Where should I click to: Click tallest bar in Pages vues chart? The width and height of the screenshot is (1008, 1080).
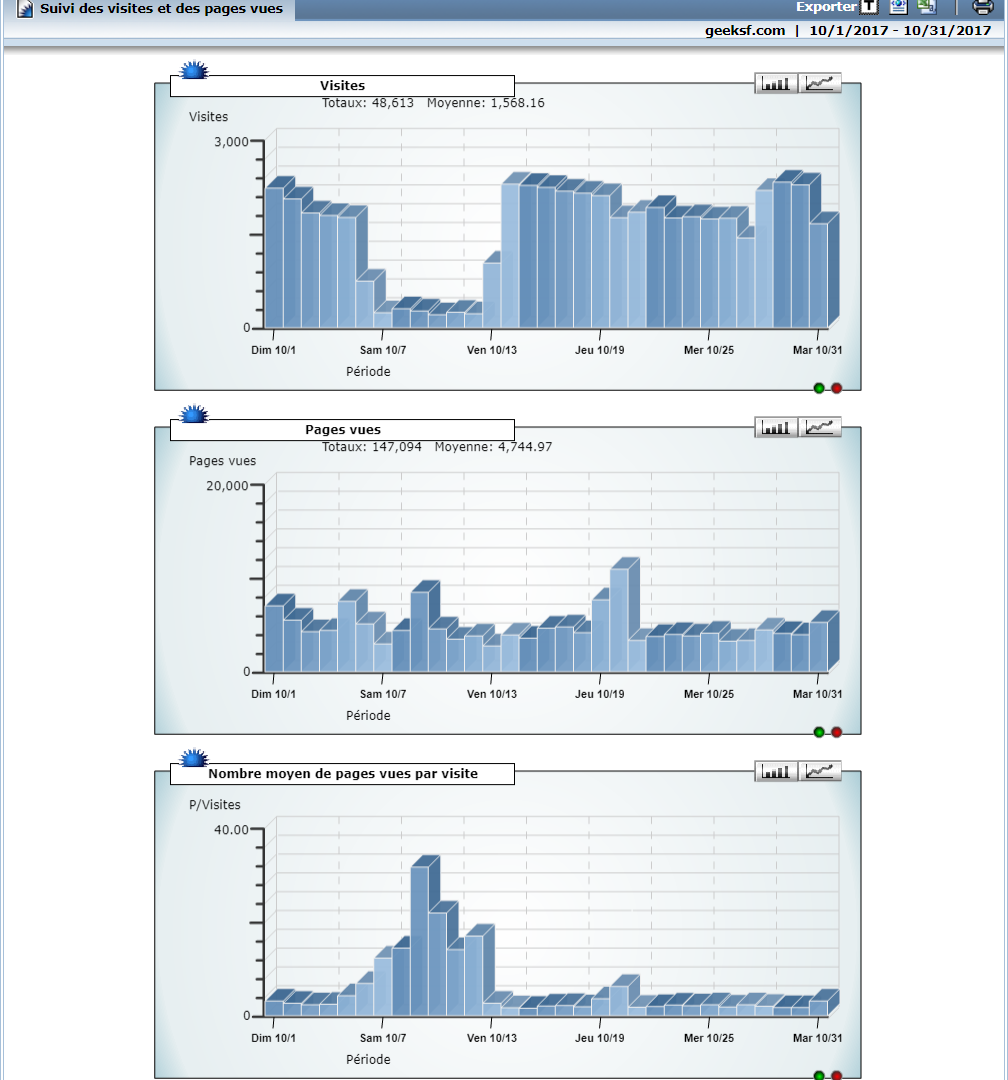point(619,620)
